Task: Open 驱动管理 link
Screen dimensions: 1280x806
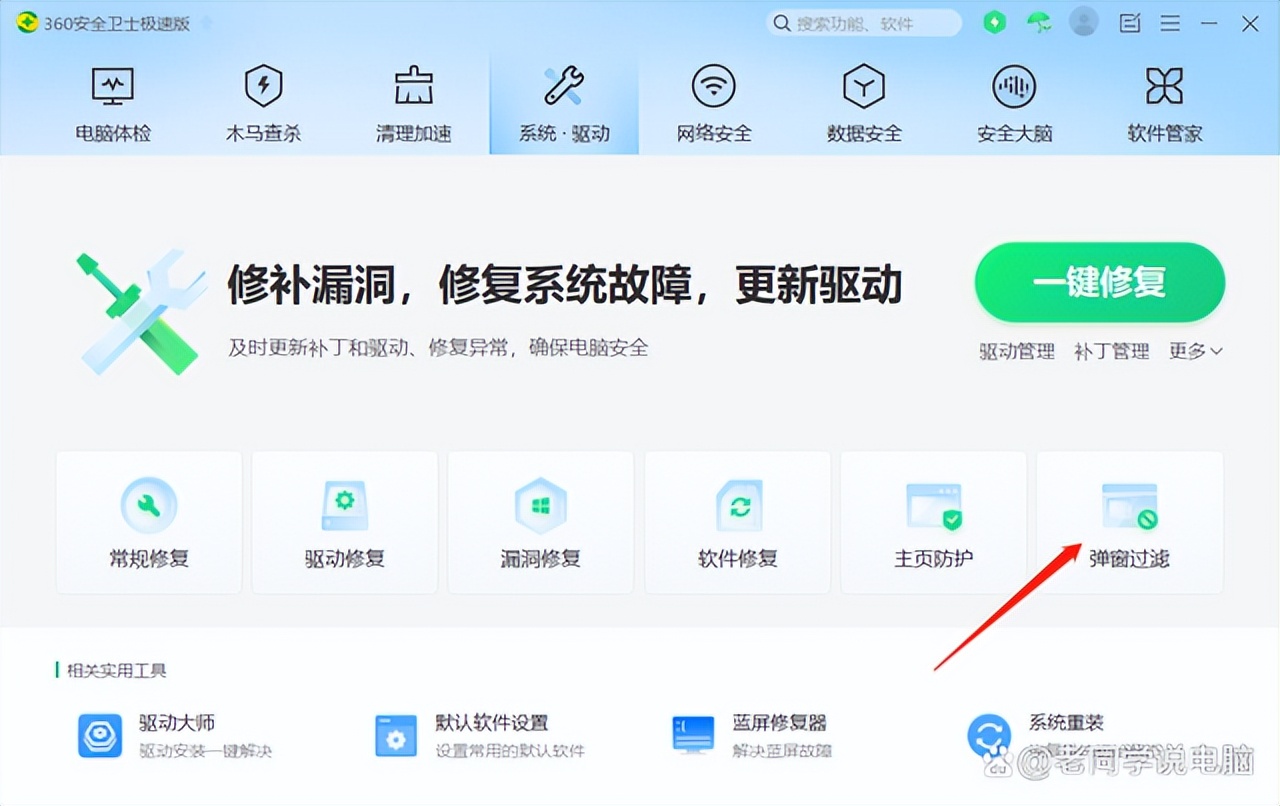Action: coord(1017,351)
